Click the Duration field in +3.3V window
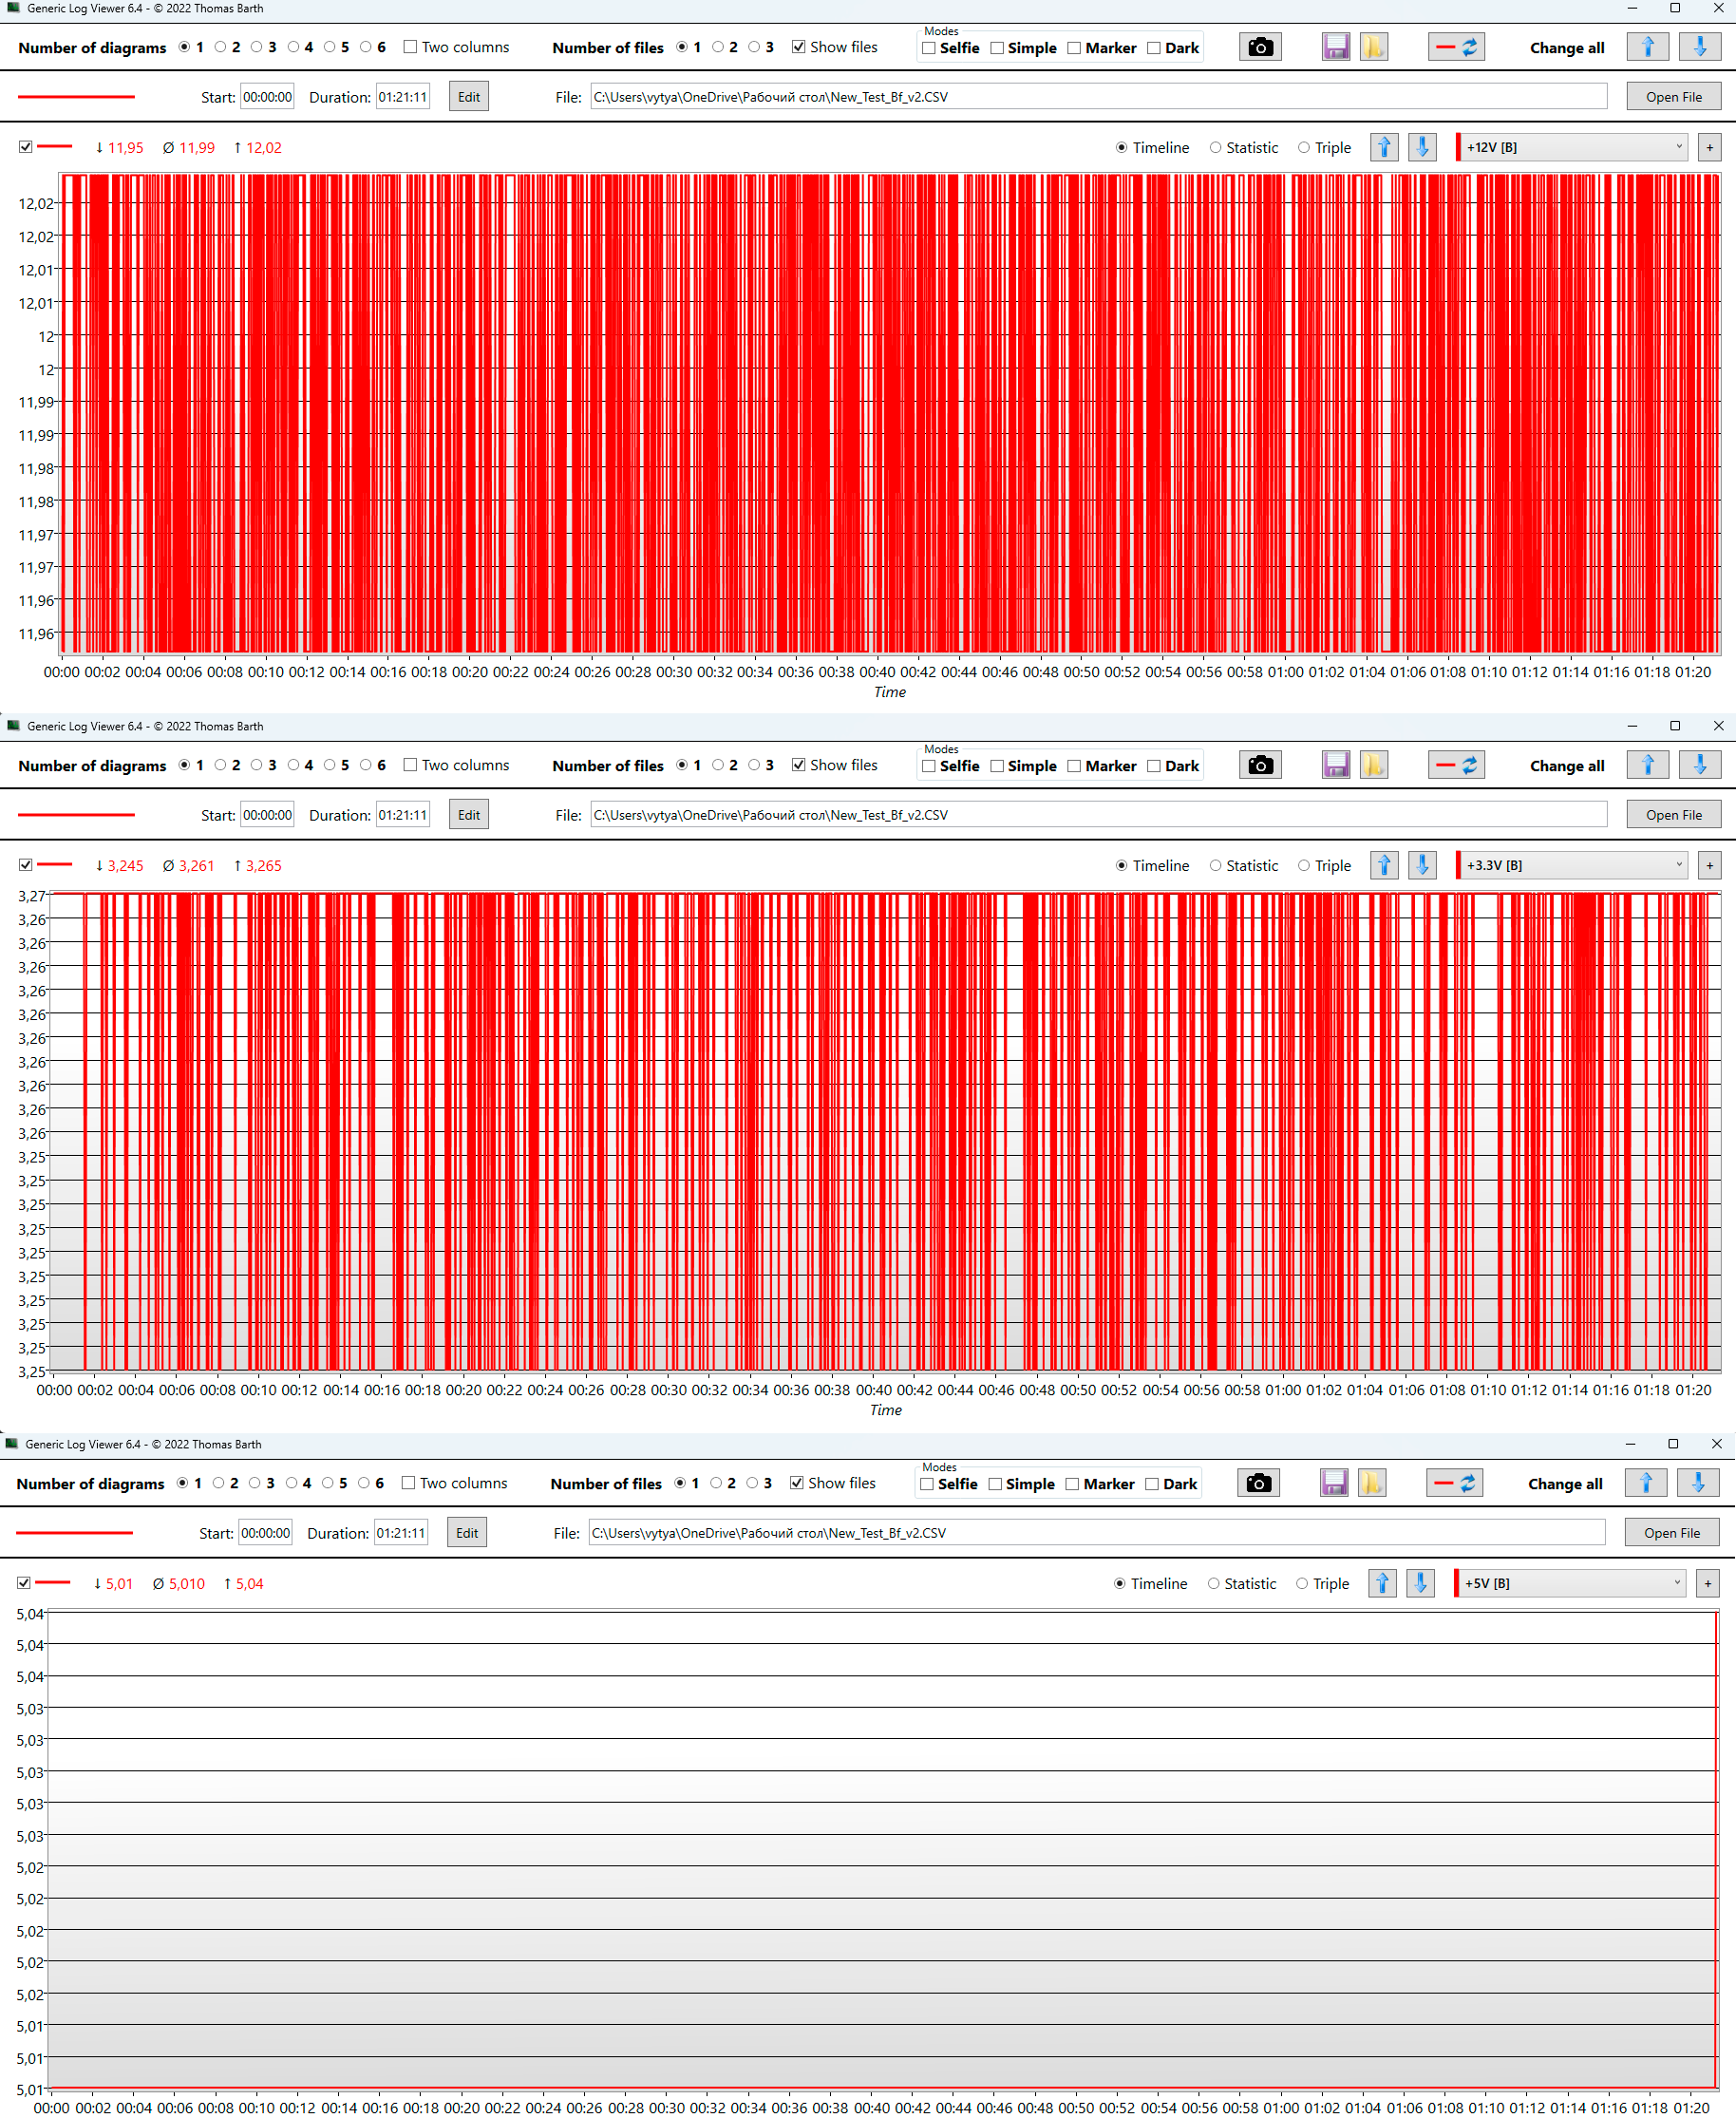1736x2118 pixels. pyautogui.click(x=403, y=815)
